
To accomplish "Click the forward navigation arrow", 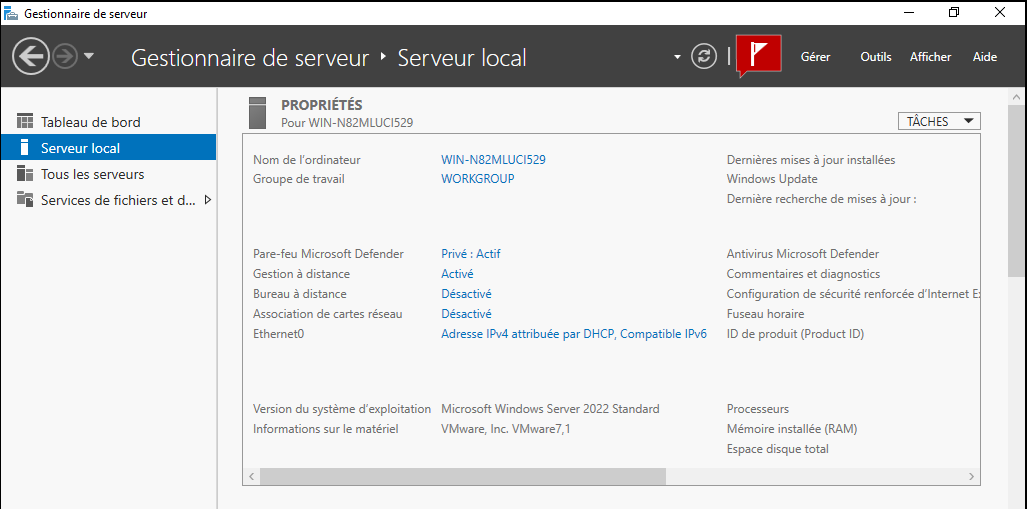I will point(65,58).
